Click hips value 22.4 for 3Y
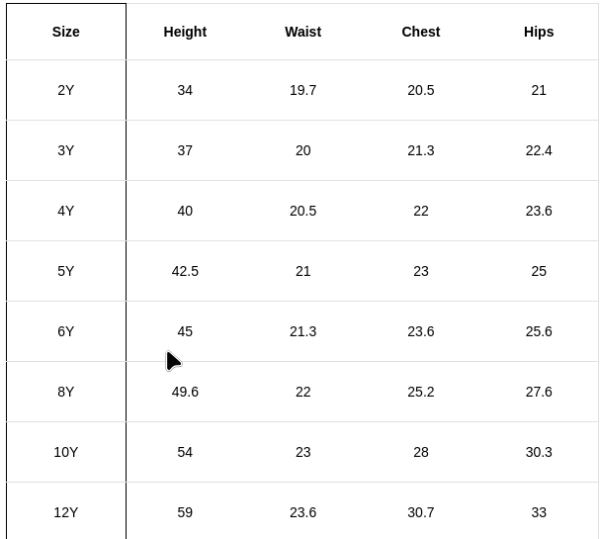600x539 pixels. (539, 151)
